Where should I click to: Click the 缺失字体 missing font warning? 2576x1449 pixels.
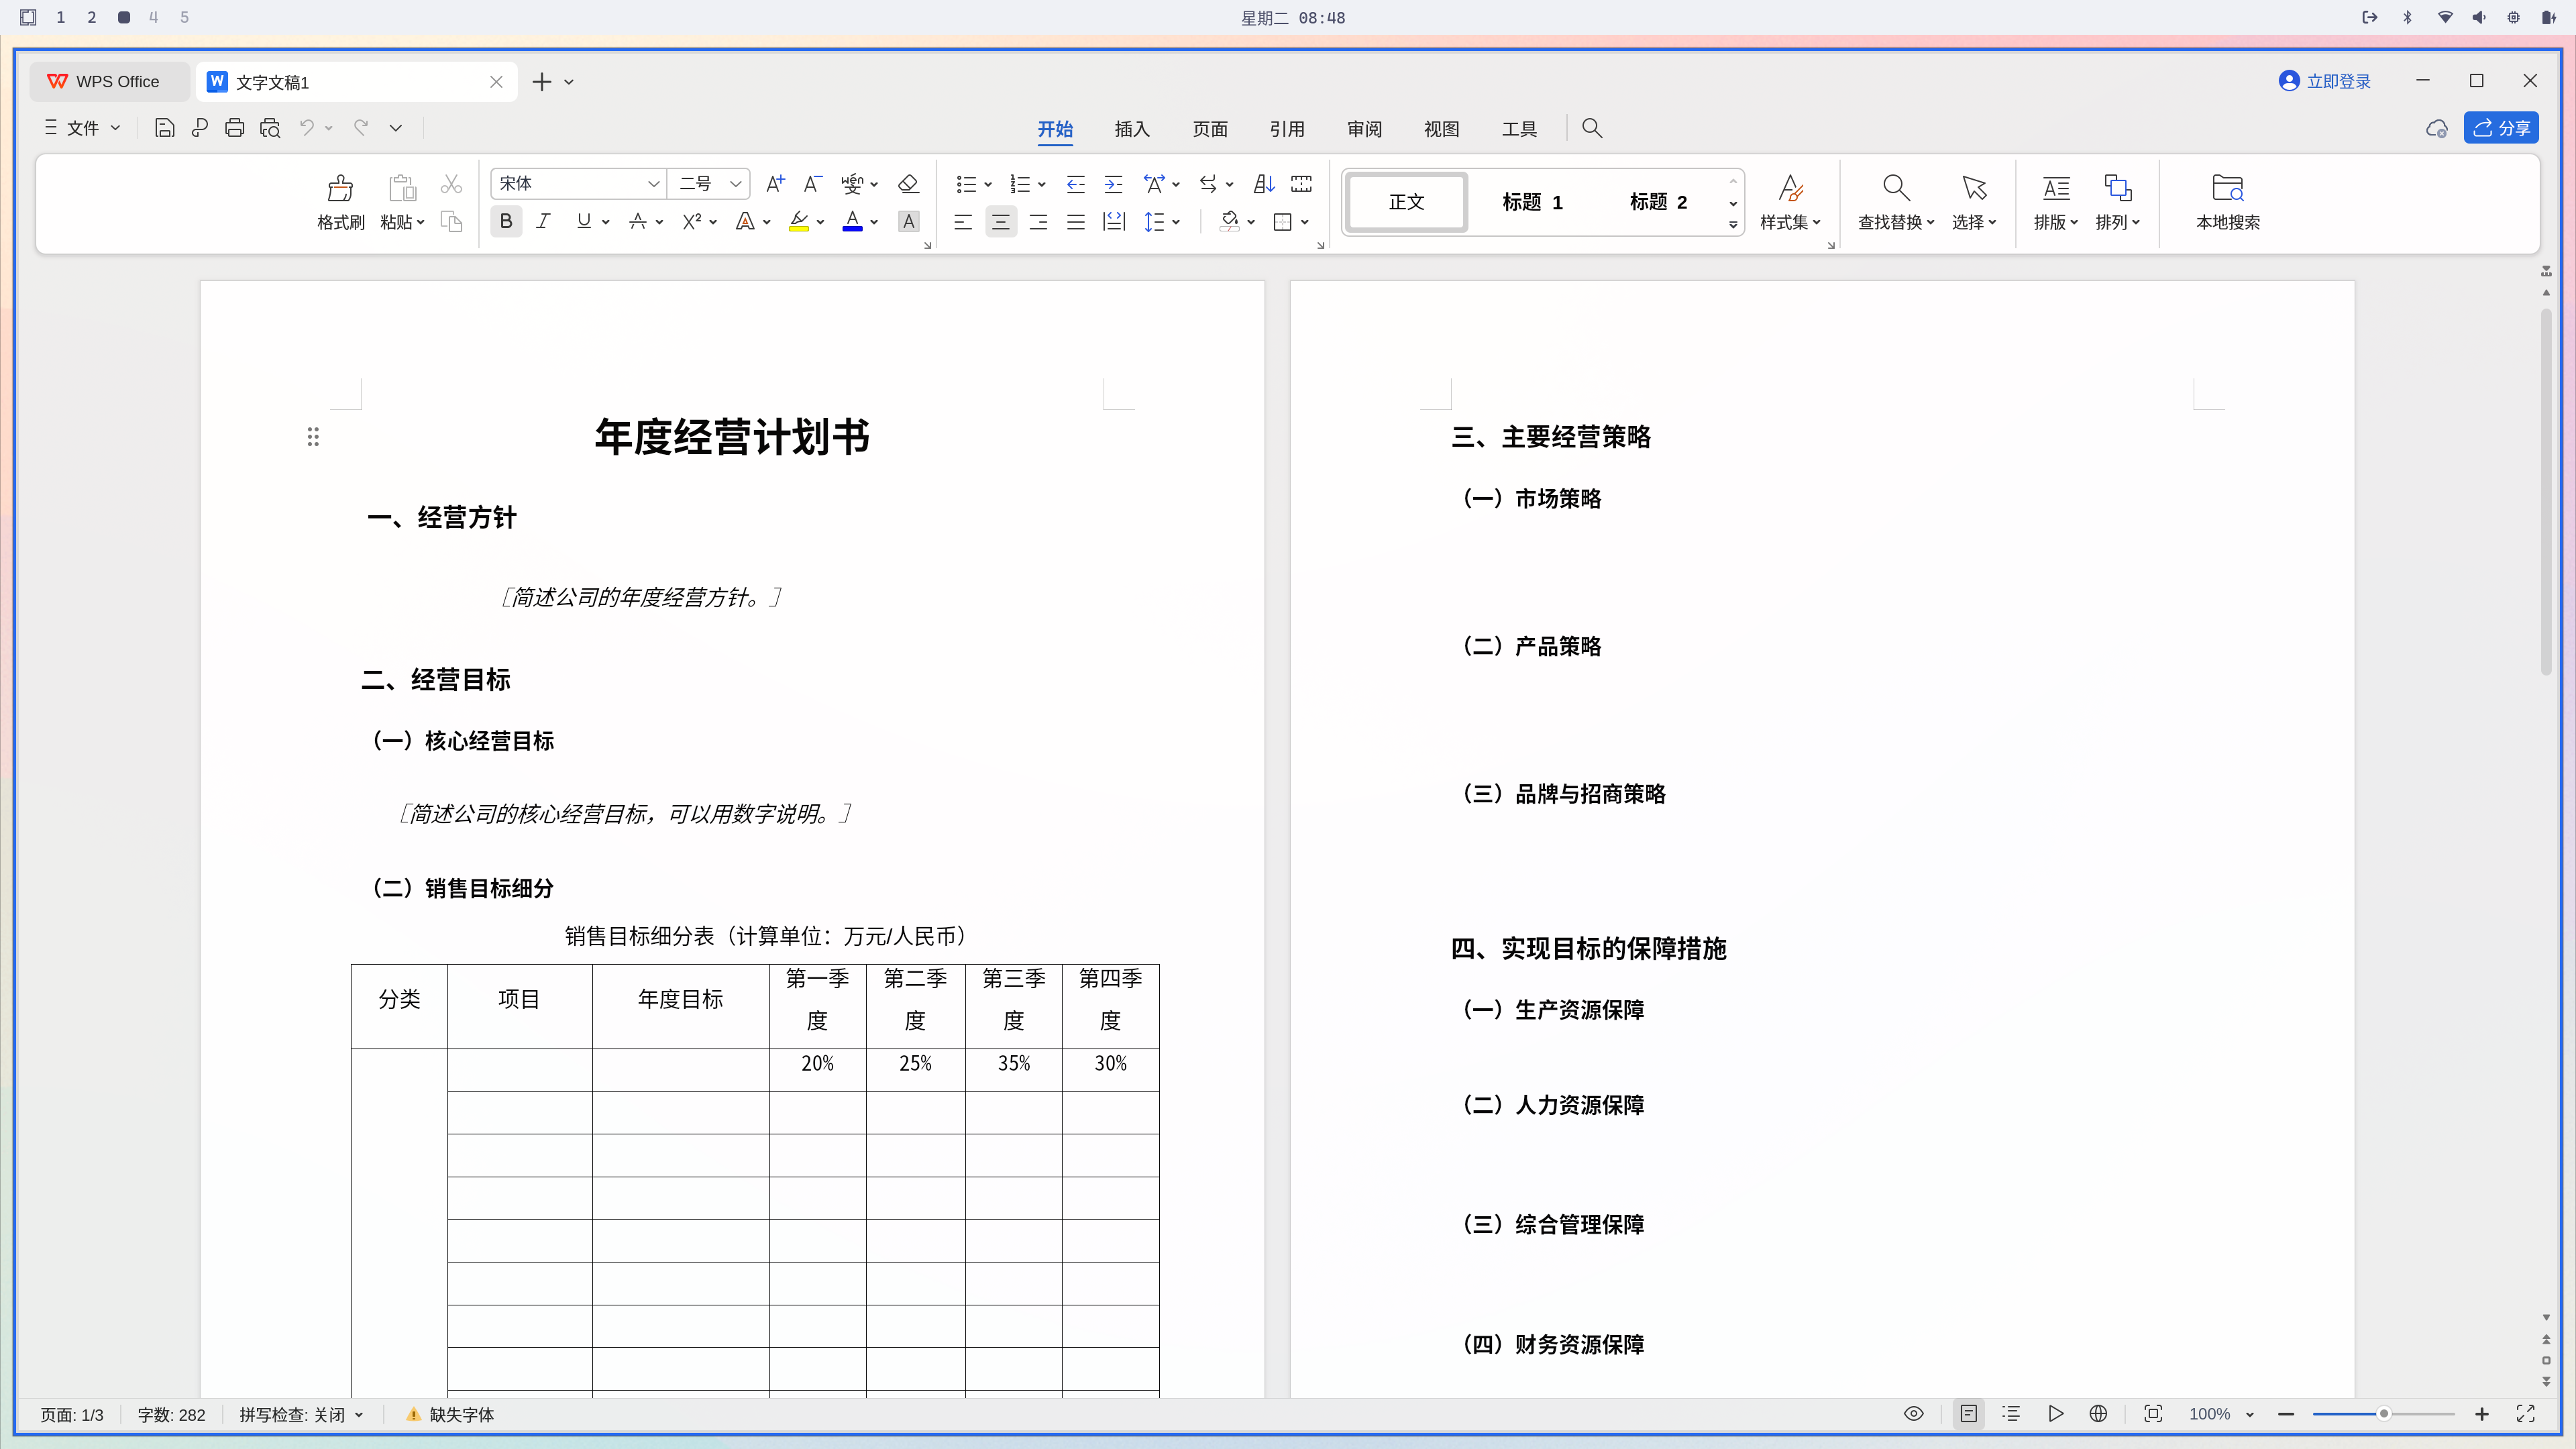[x=450, y=1414]
